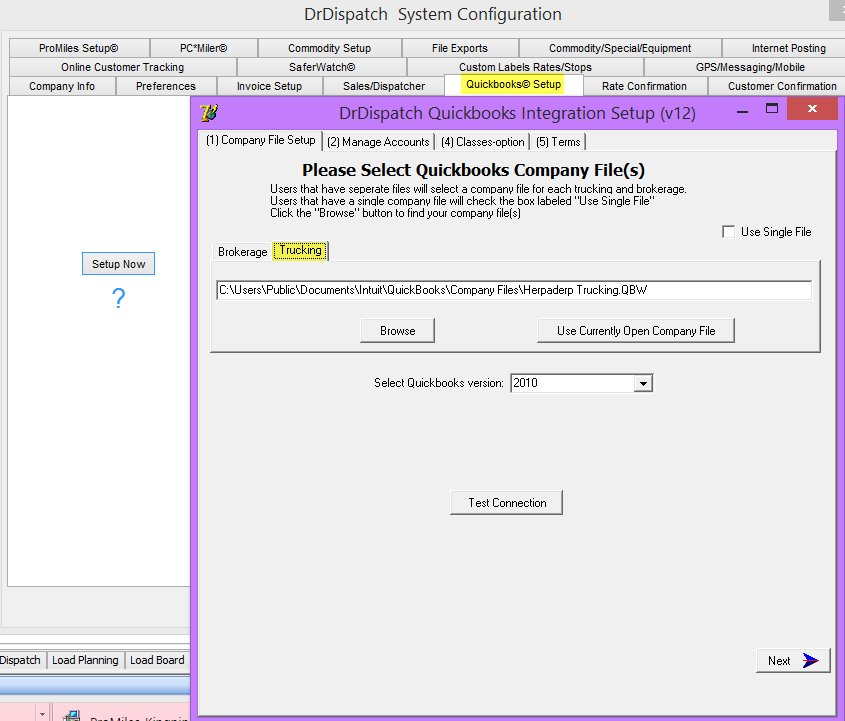Screen dimensions: 845x721
Task: Open the (4) Classes-option tab
Action: click(482, 142)
